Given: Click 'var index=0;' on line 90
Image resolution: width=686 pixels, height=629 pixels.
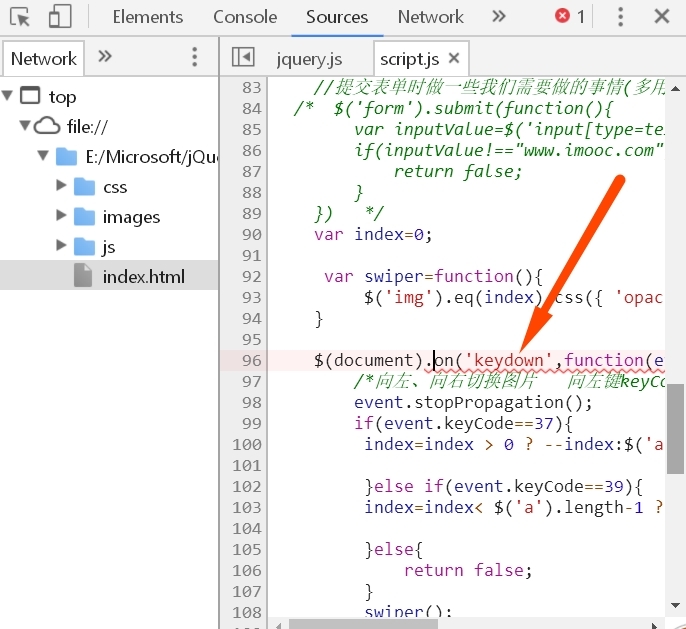Looking at the screenshot, I should pyautogui.click(x=373, y=234).
